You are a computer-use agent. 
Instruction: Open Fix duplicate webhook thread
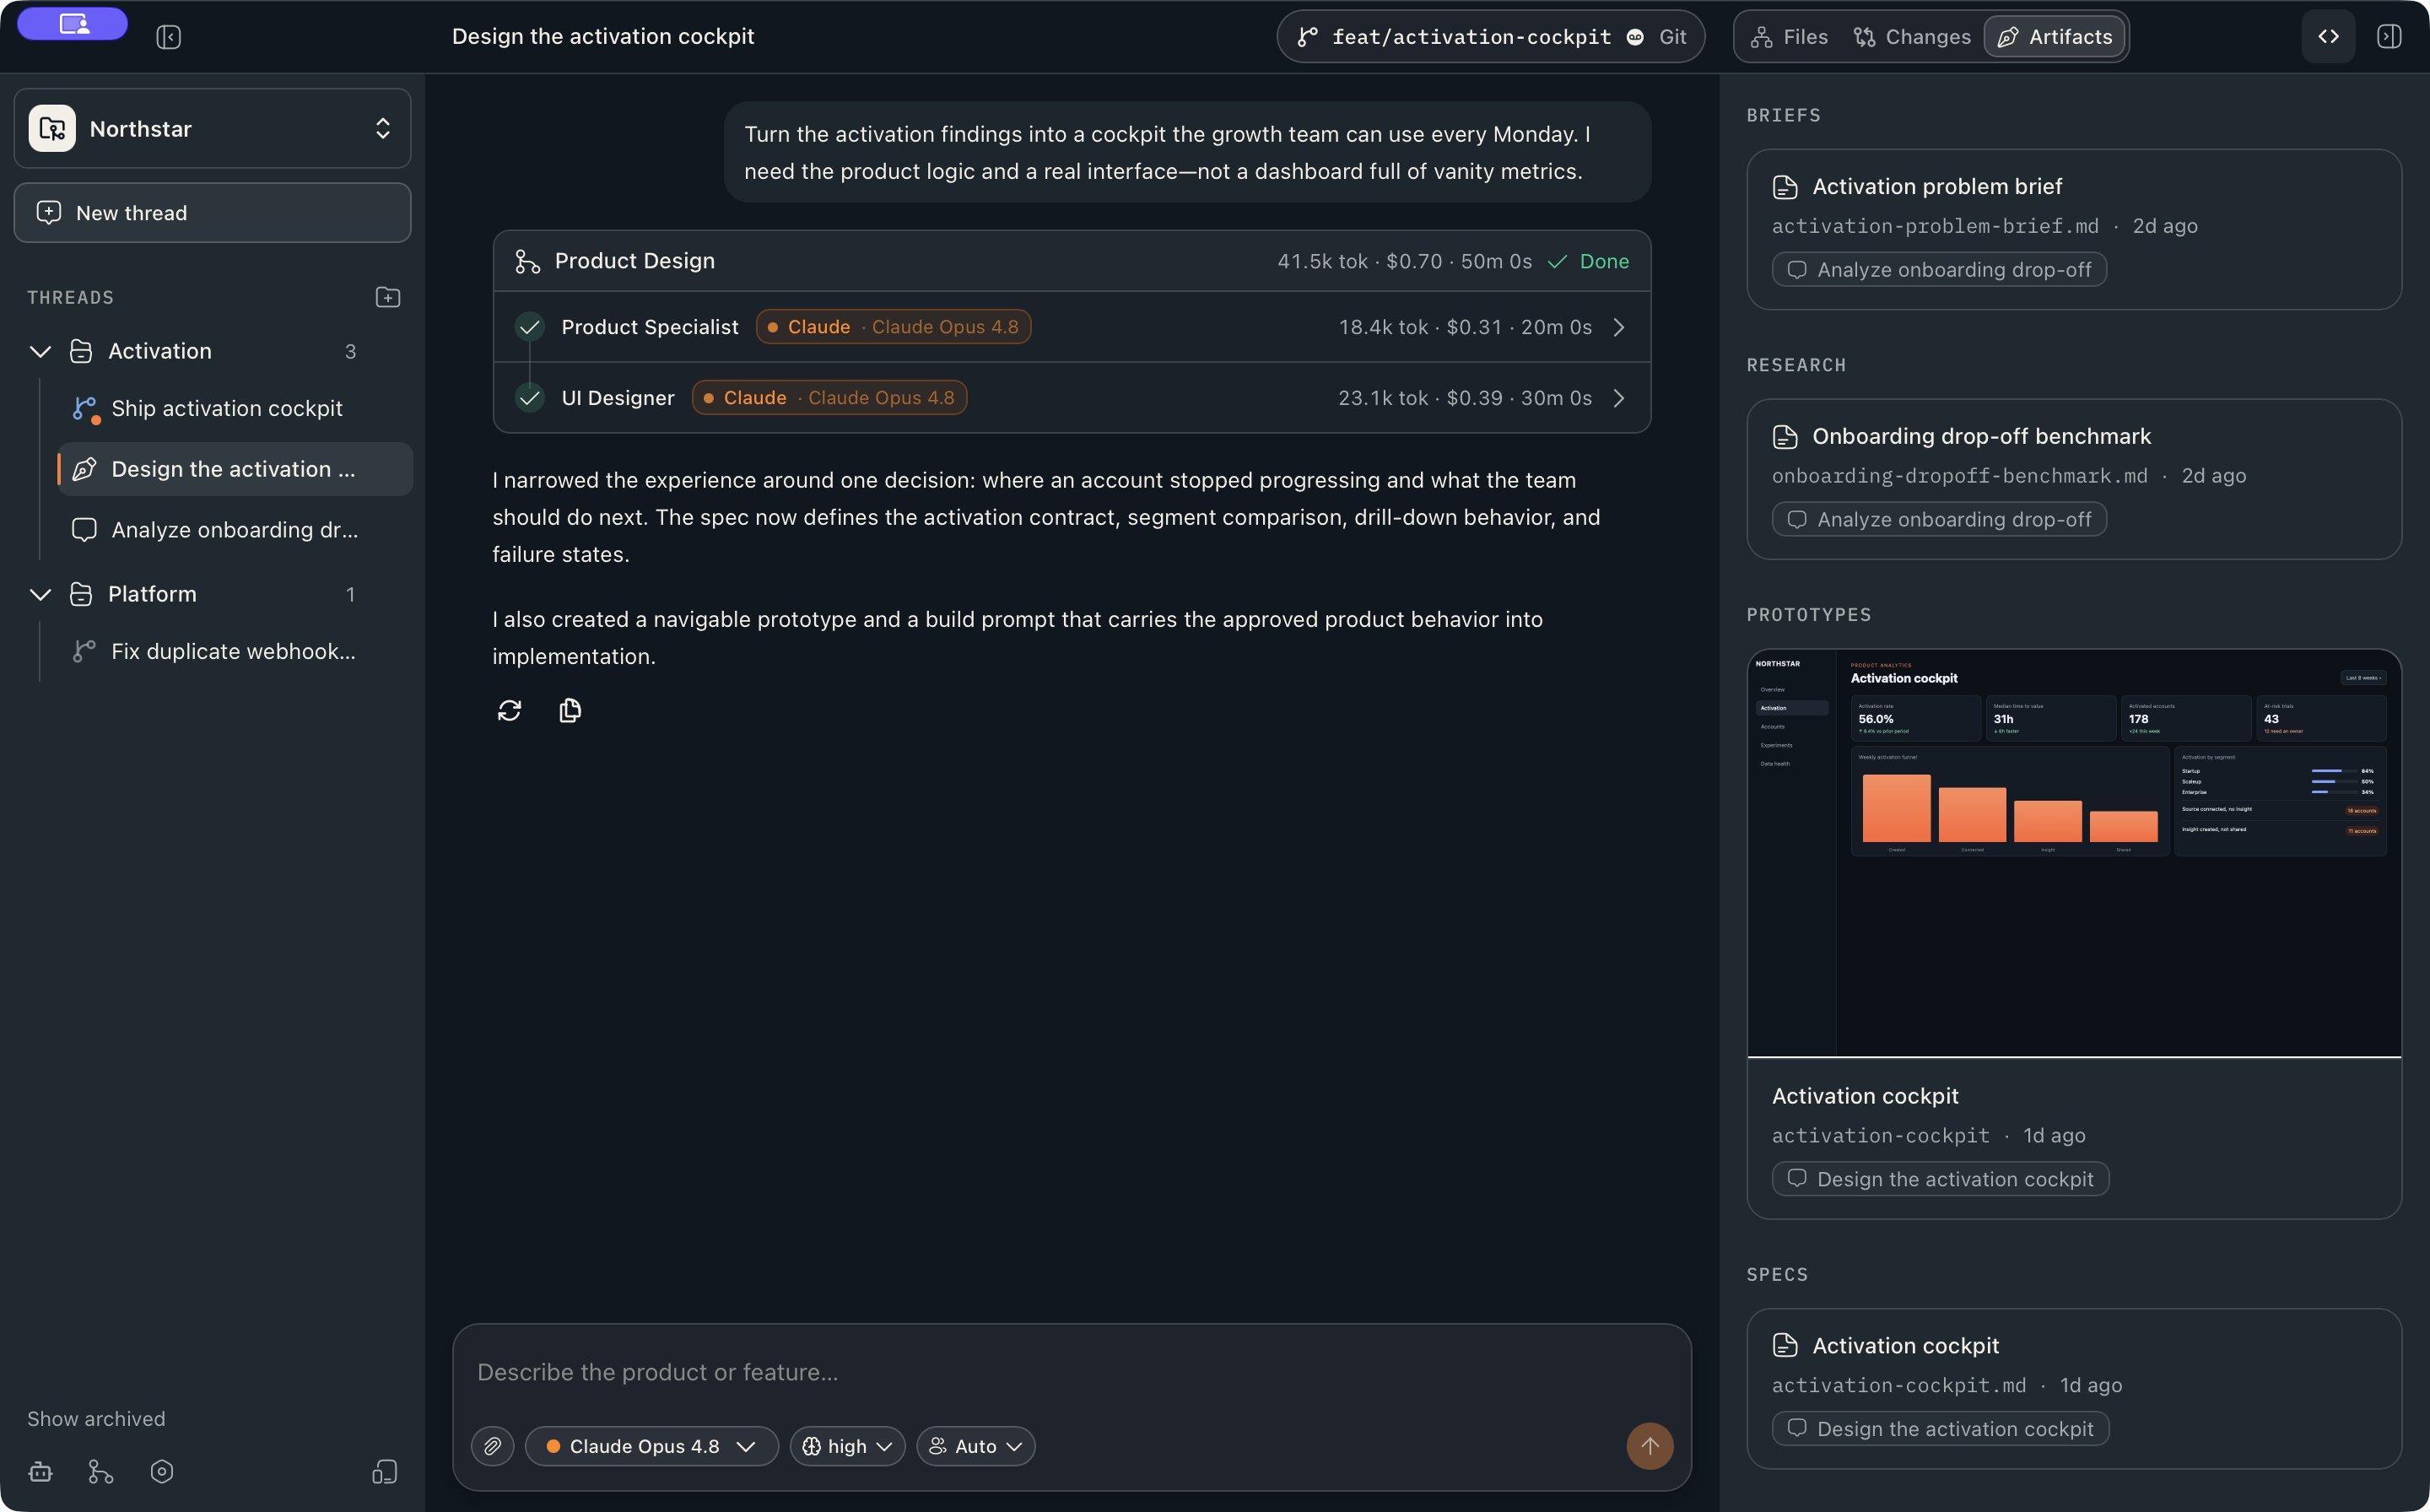[x=235, y=651]
